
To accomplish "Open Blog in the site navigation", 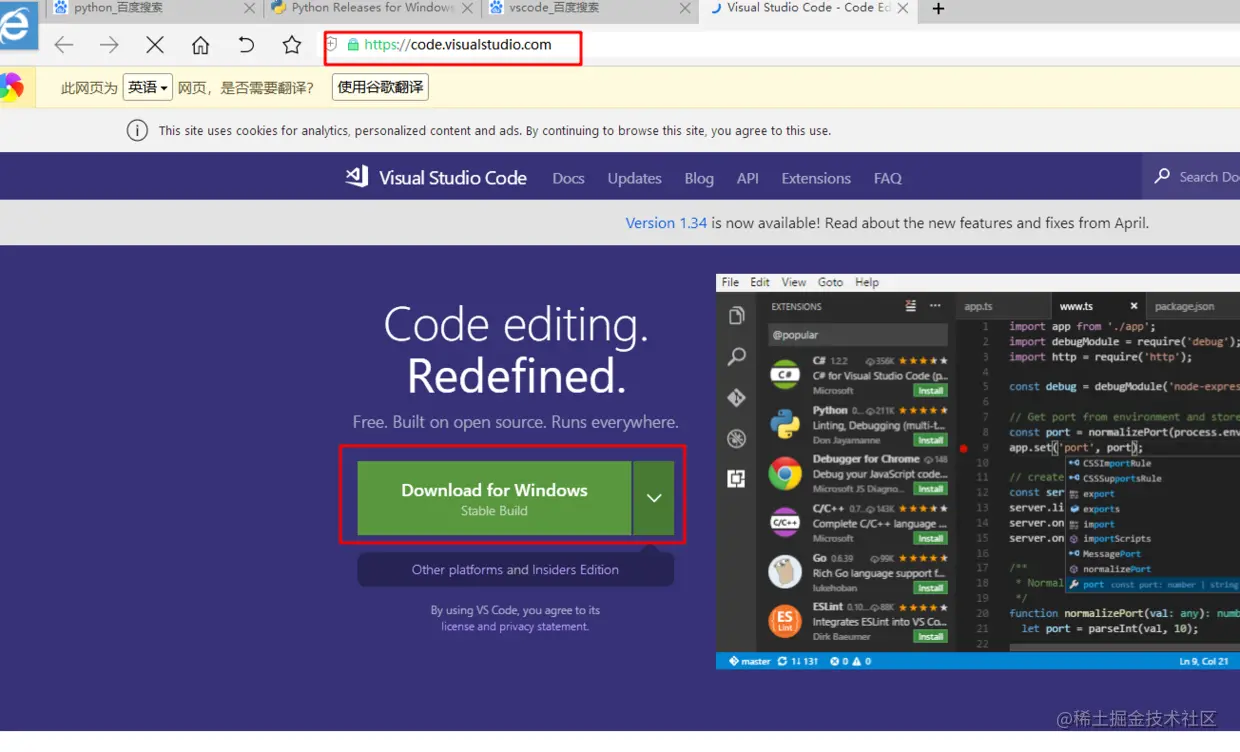I will coord(699,178).
